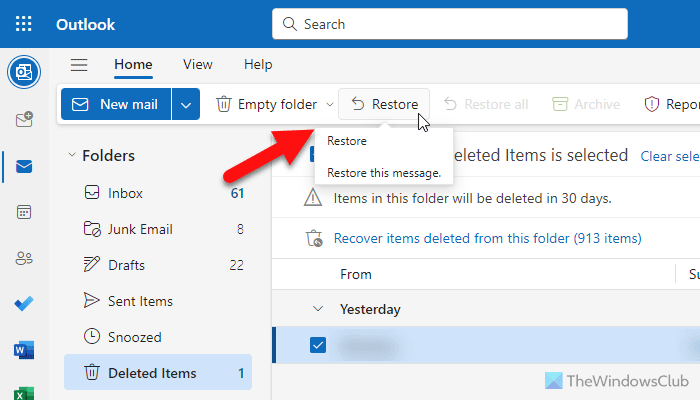Uncheck the selected message checkbox
The image size is (700, 400).
pos(318,345)
